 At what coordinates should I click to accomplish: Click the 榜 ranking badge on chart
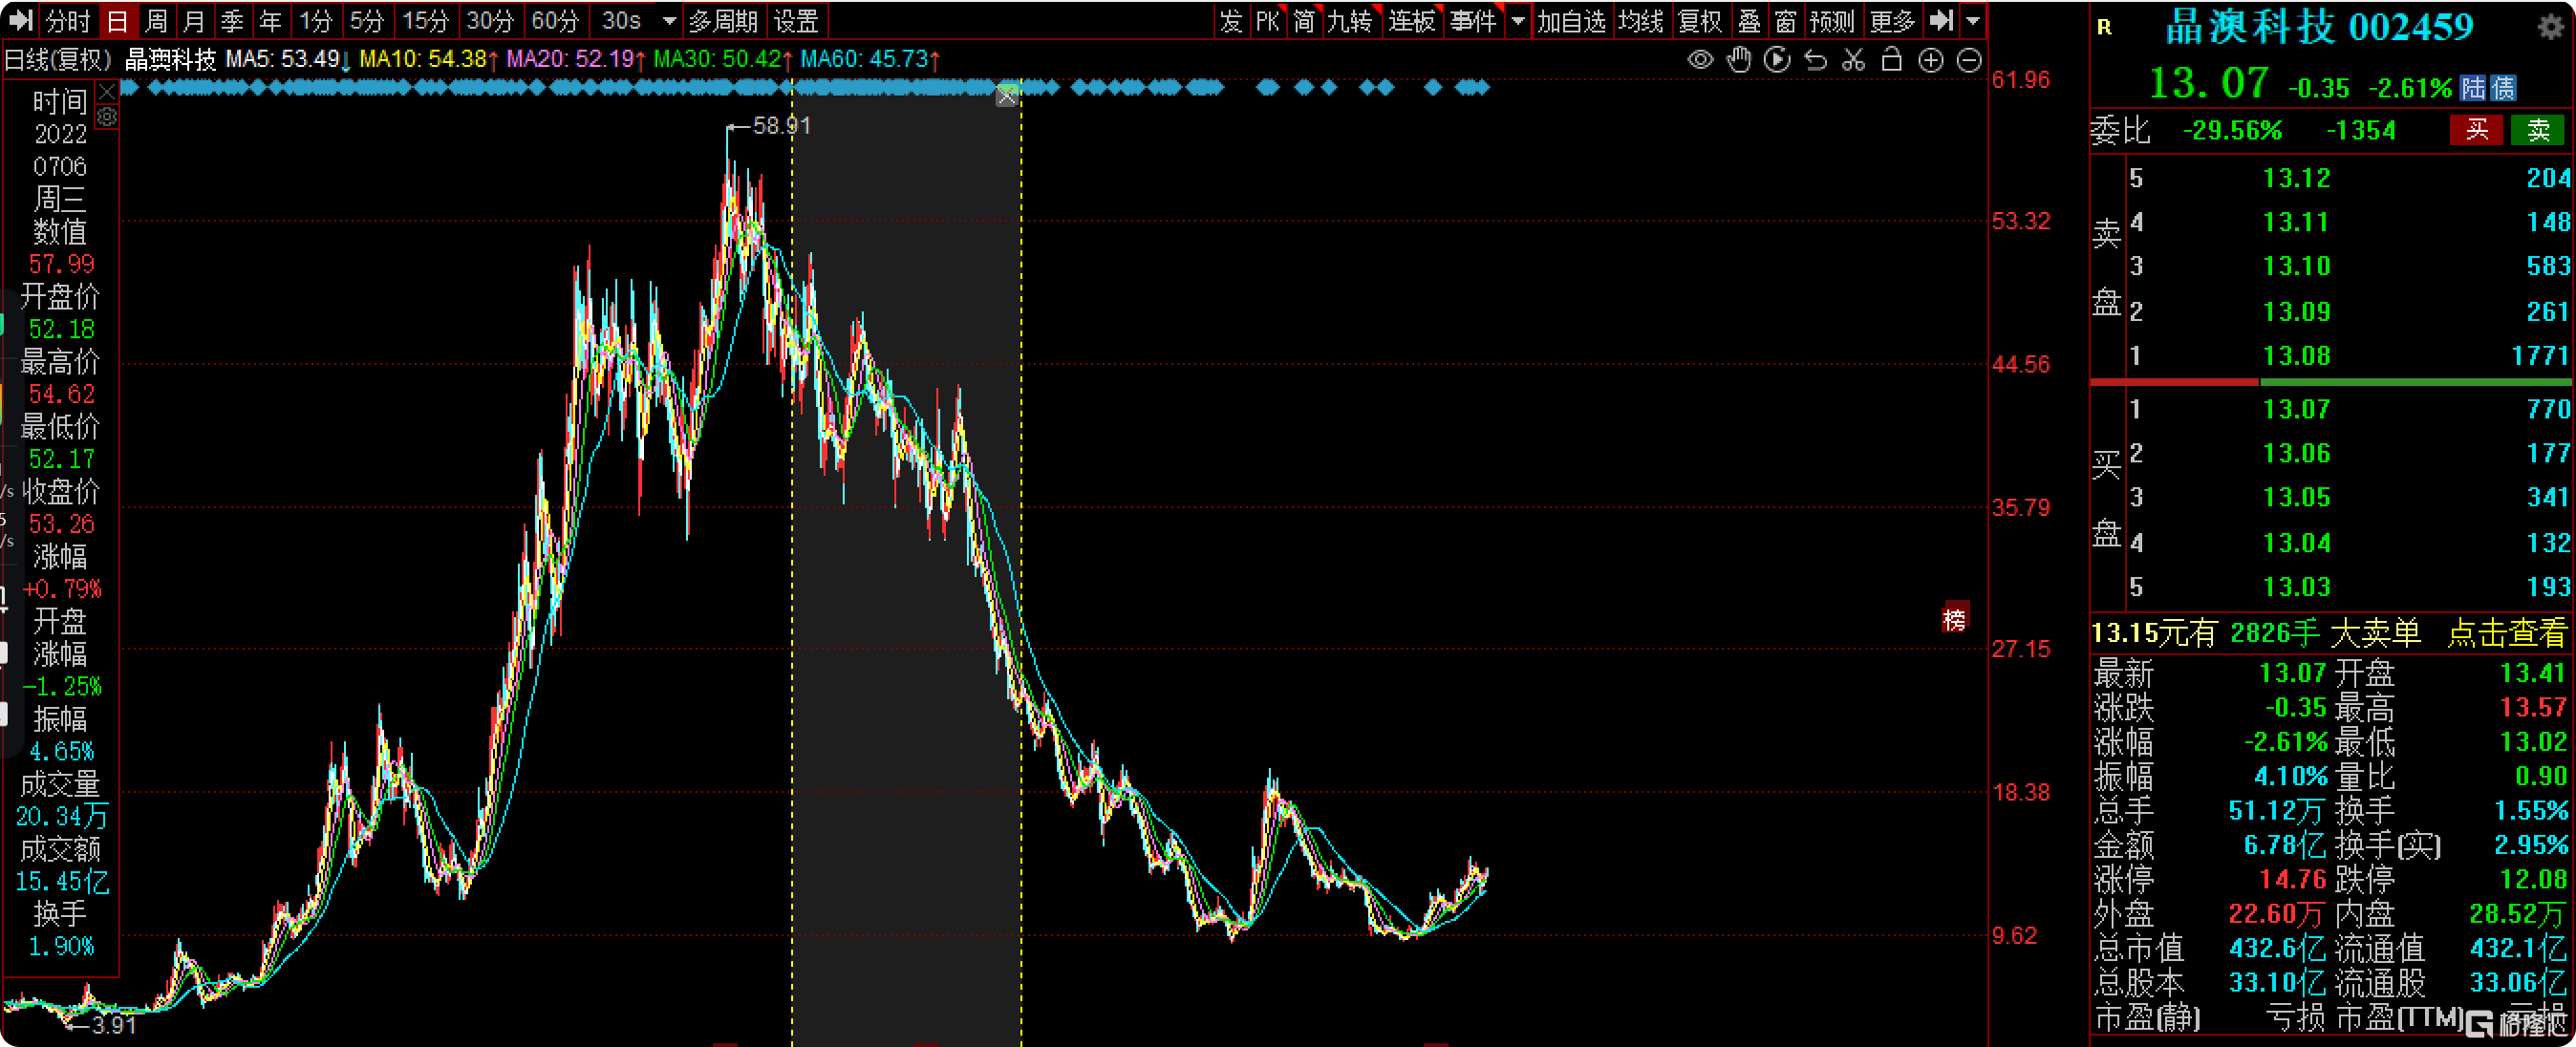(1954, 619)
